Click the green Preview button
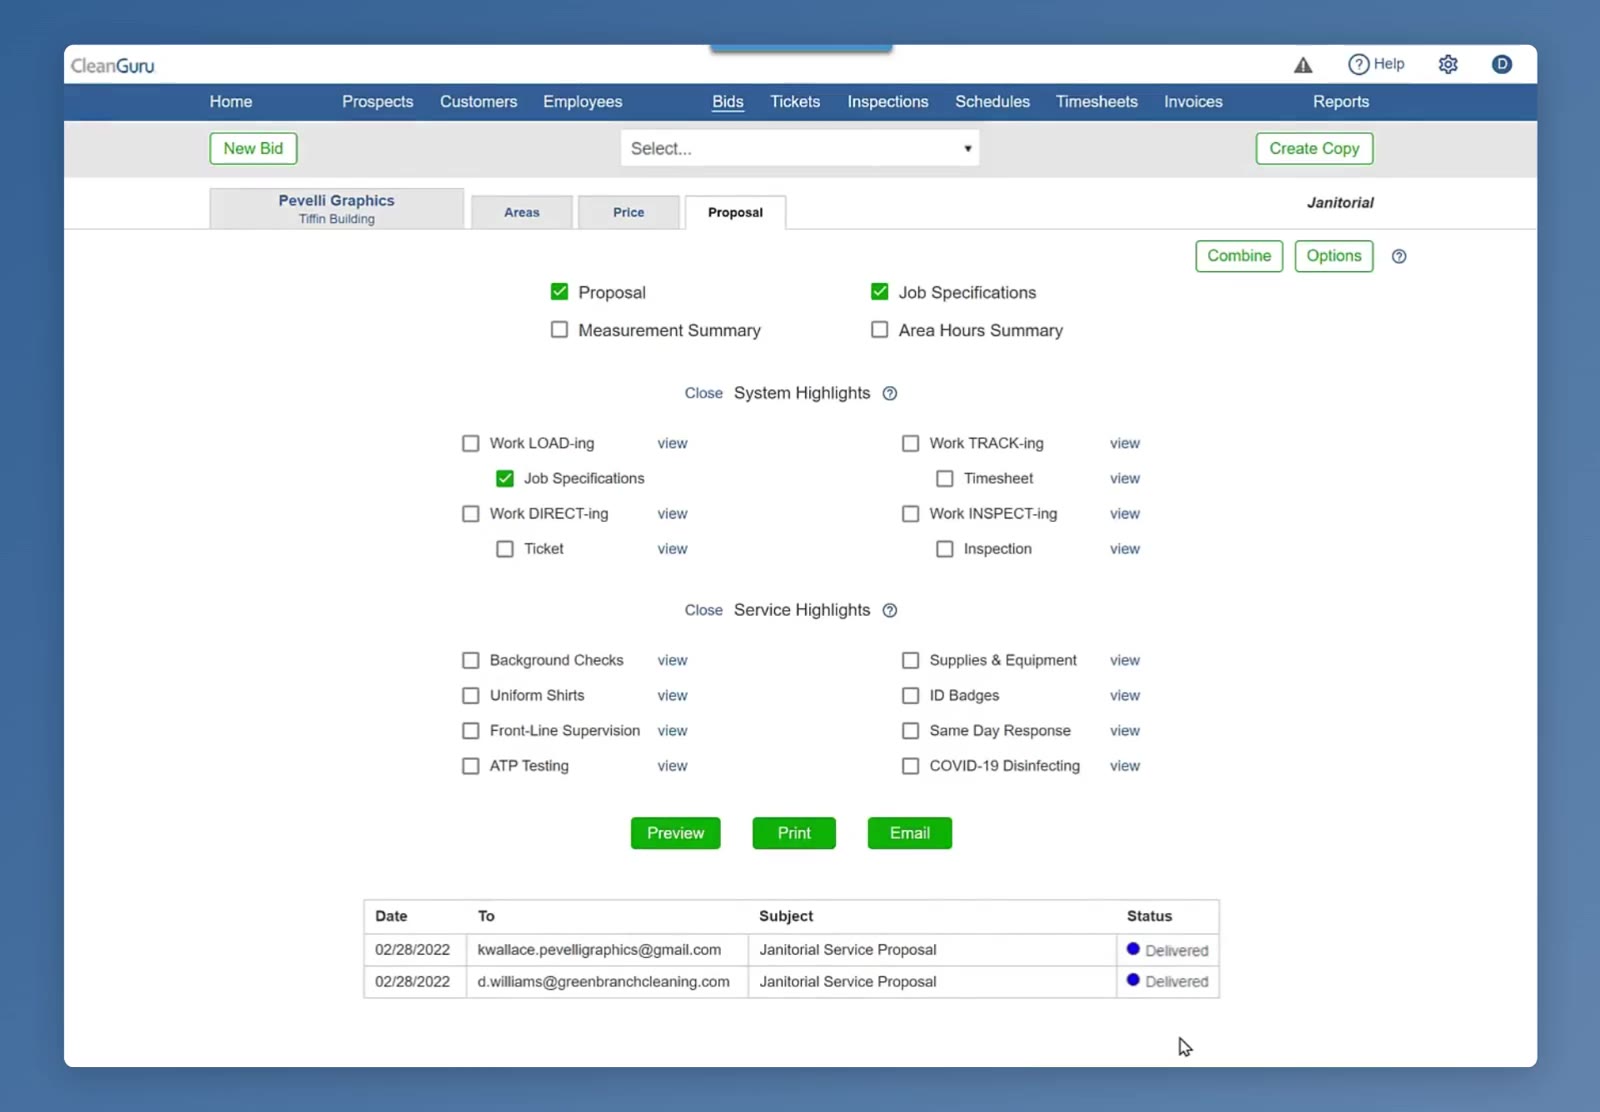The height and width of the screenshot is (1112, 1600). (675, 833)
